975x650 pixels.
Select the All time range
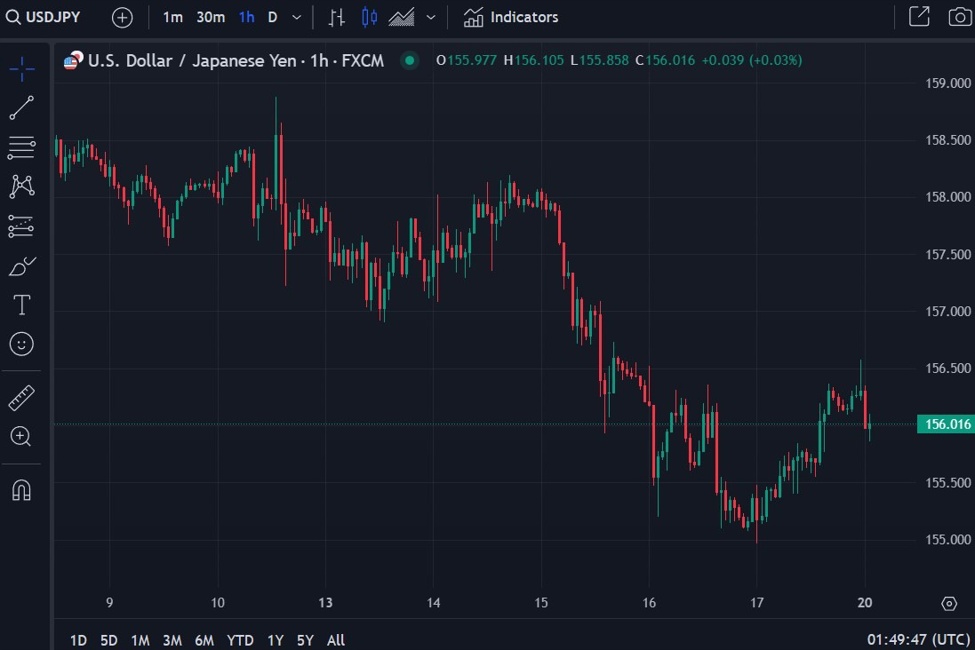point(335,639)
